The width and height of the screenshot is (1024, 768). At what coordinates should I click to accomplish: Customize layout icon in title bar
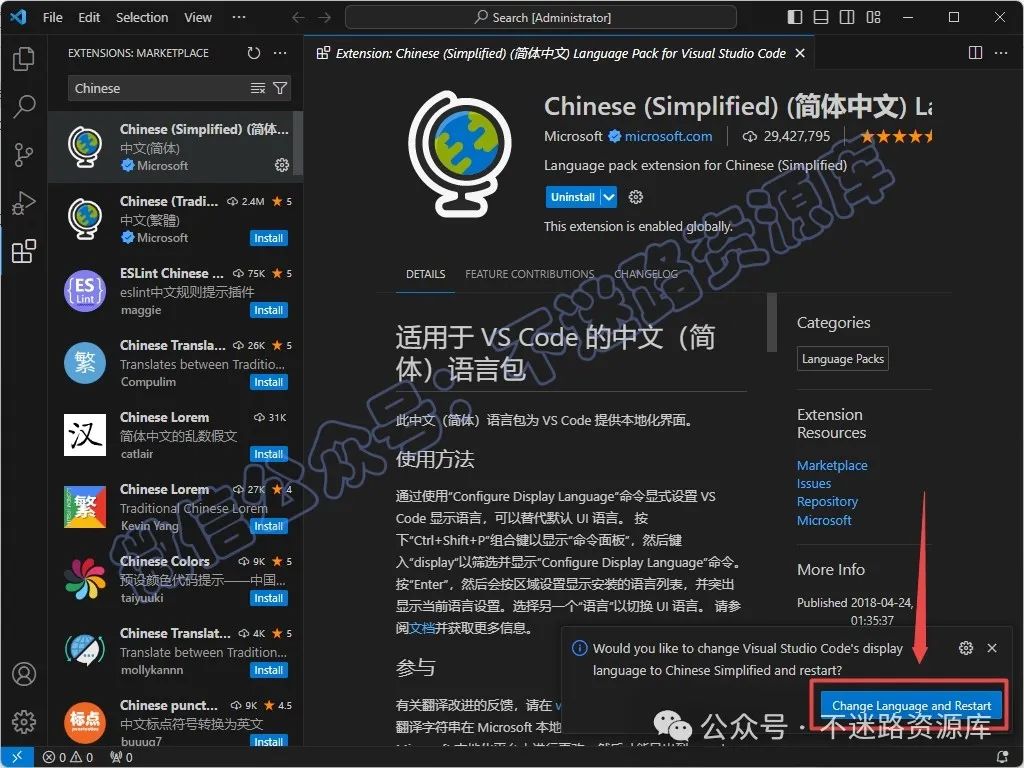873,18
